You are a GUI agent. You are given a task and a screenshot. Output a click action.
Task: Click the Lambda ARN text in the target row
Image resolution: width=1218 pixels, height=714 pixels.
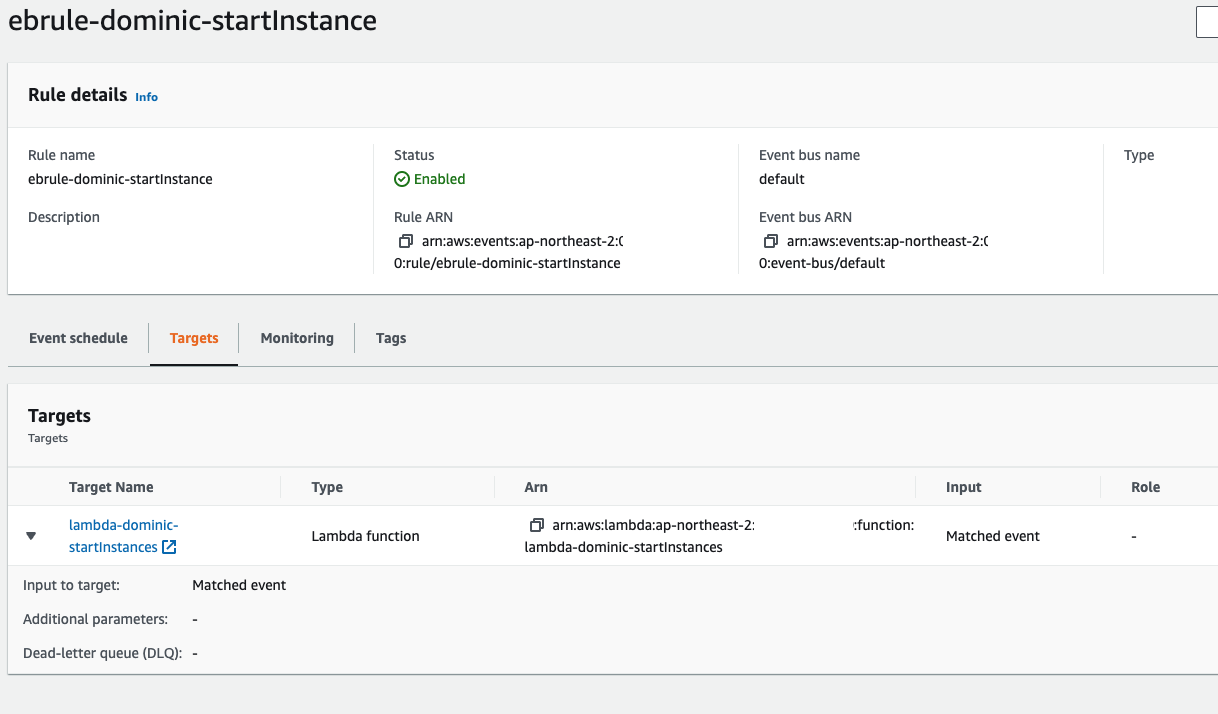tap(719, 536)
